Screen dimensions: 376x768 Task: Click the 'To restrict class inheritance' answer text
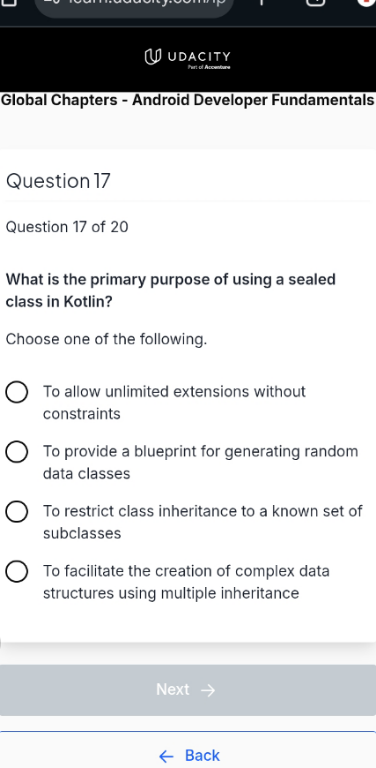(203, 522)
